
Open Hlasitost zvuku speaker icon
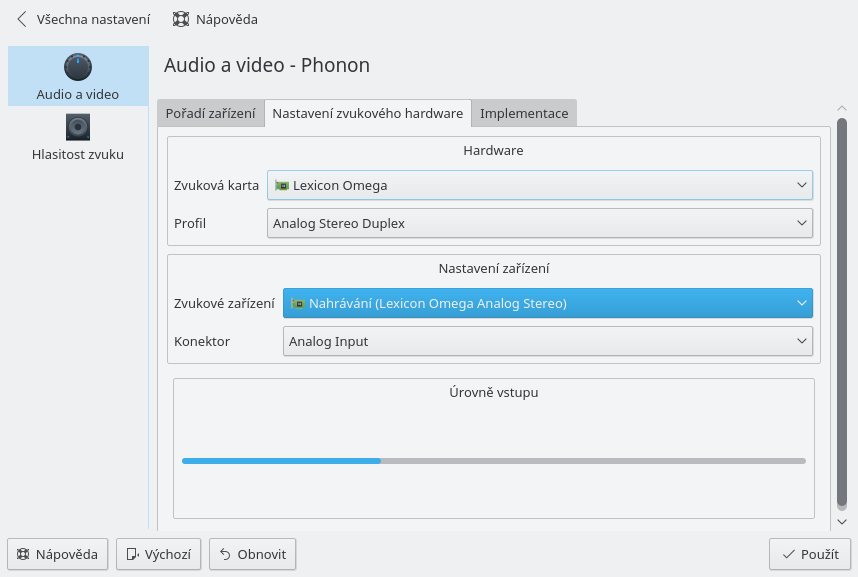(x=78, y=126)
